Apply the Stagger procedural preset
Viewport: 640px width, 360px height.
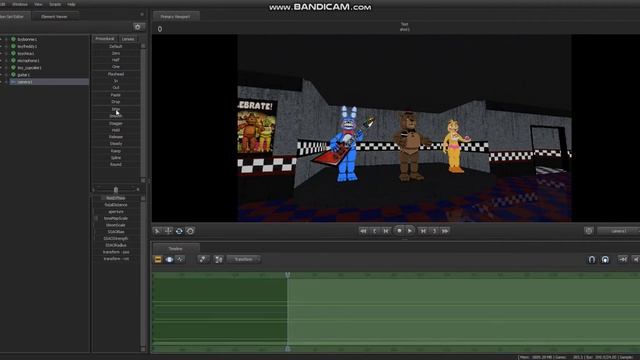(x=116, y=123)
